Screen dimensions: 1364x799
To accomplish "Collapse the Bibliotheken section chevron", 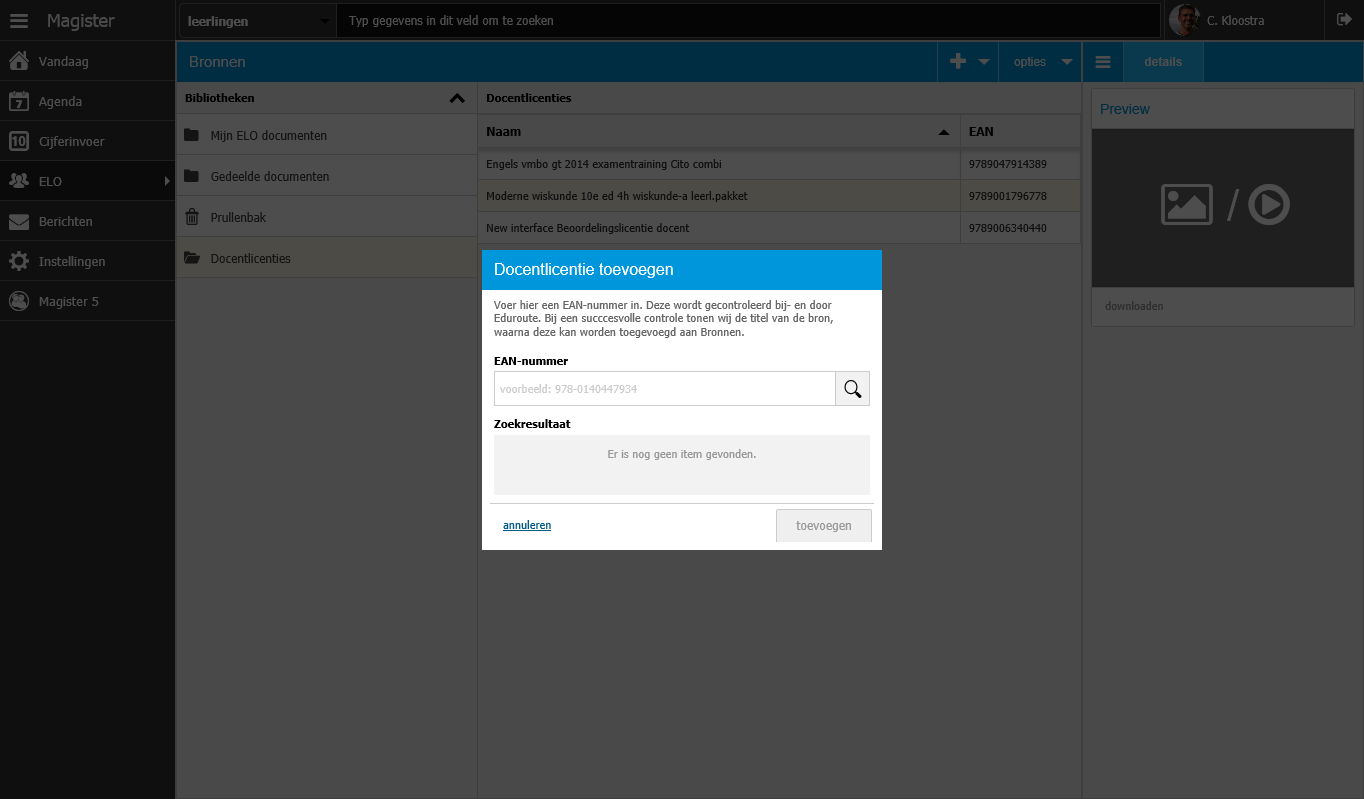I will (x=457, y=98).
